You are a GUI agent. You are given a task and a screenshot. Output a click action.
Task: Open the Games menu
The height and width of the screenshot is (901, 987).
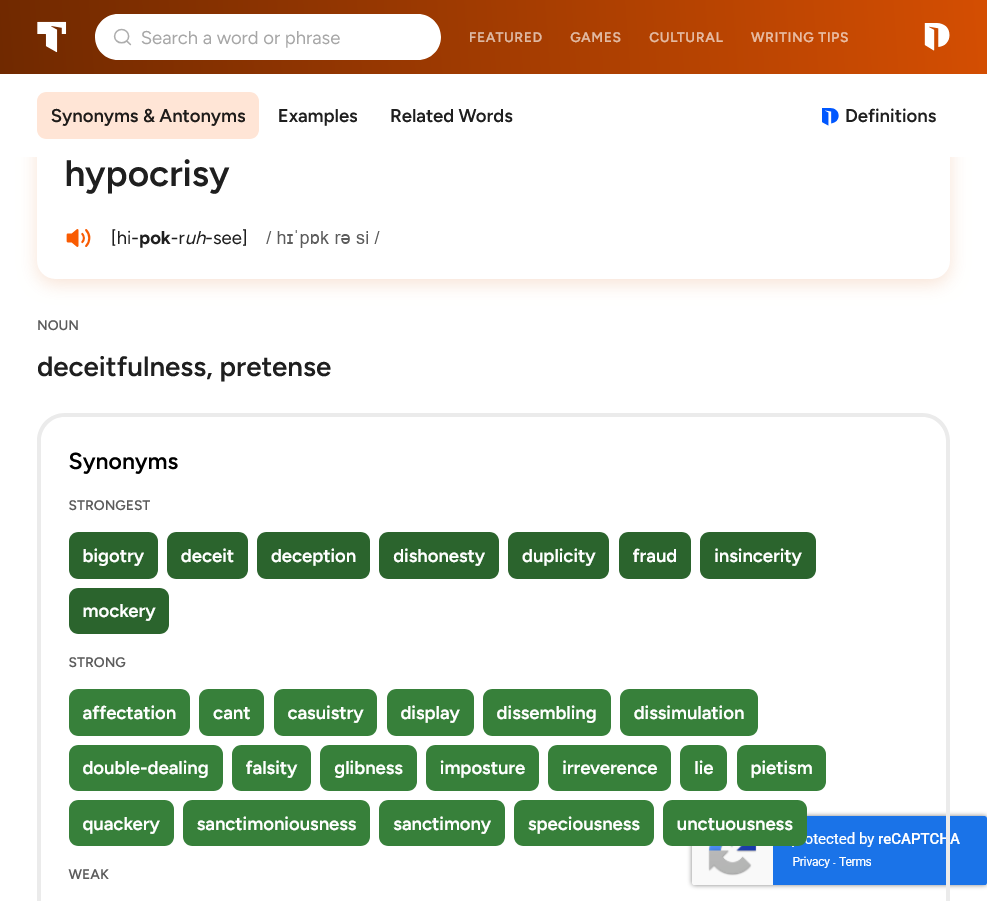tap(595, 37)
